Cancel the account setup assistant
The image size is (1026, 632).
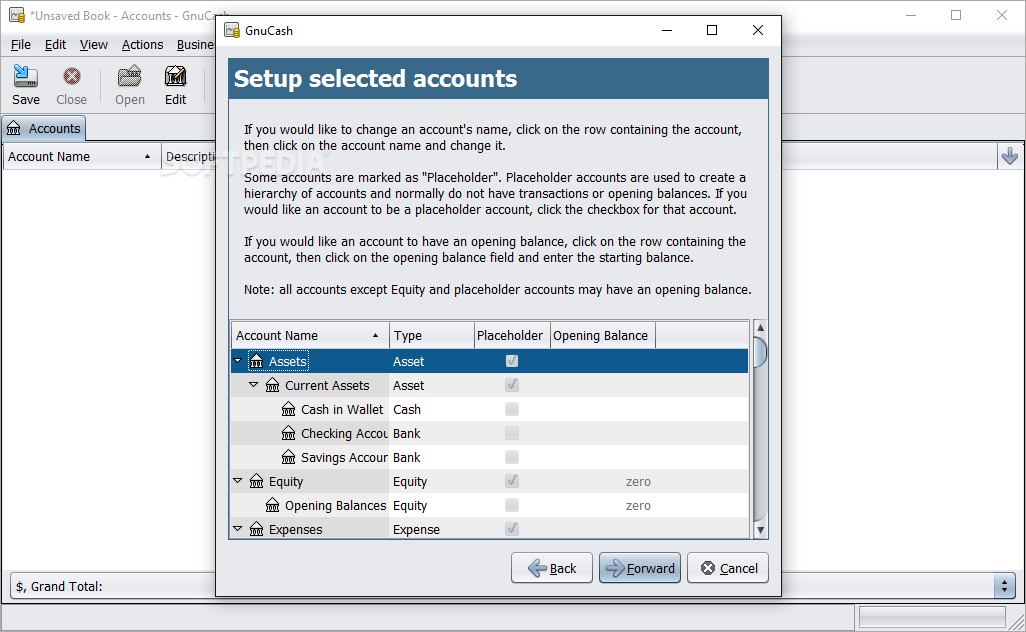point(728,568)
